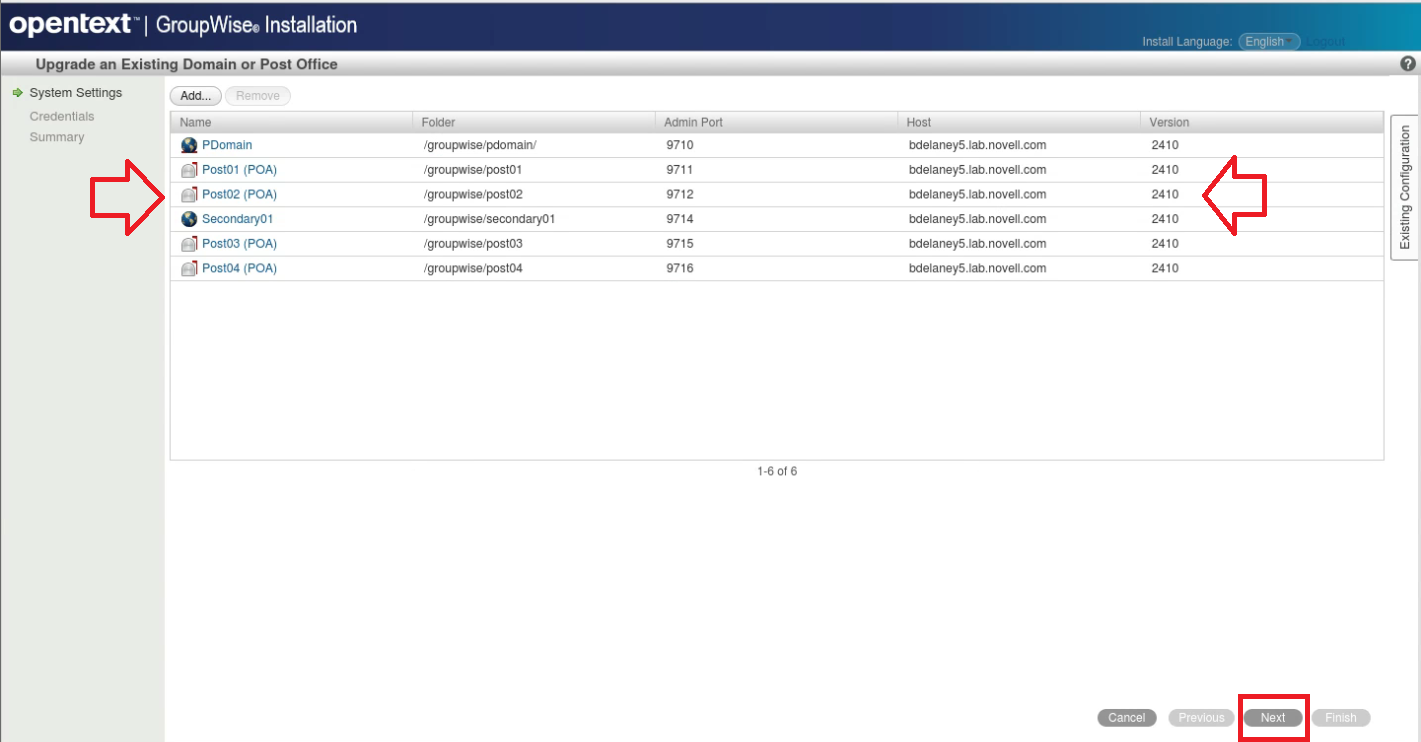The image size is (1421, 742).
Task: Click the Next button
Action: [1273, 717]
